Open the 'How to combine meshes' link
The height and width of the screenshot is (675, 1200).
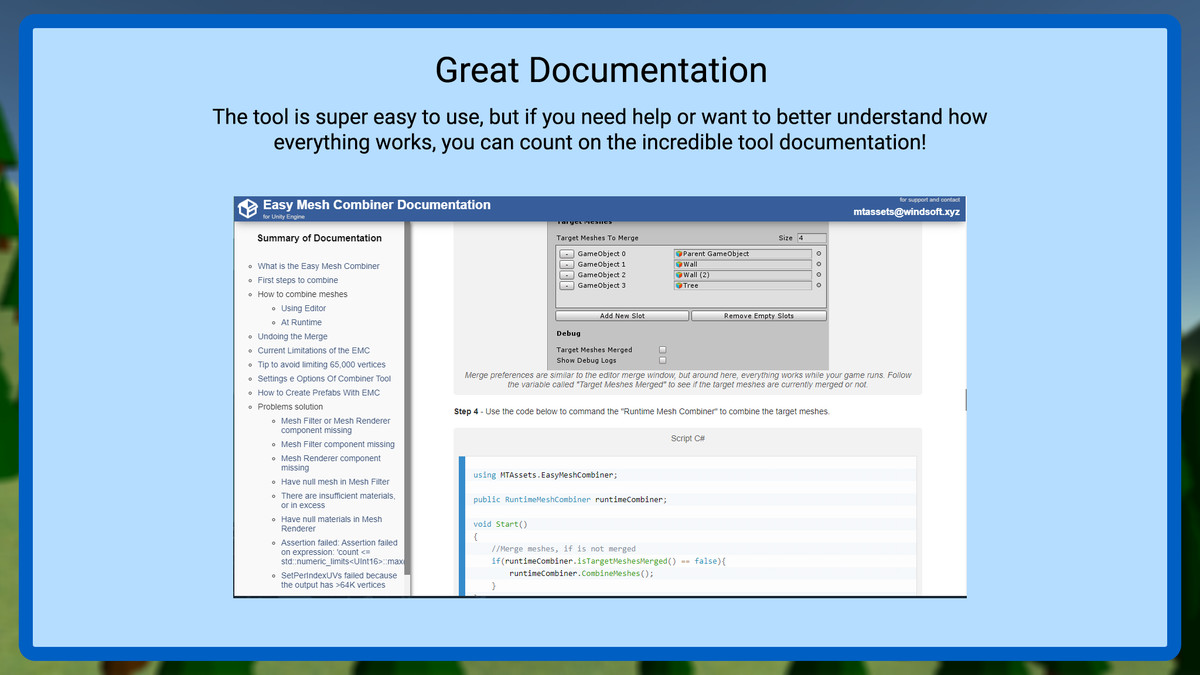(x=303, y=294)
